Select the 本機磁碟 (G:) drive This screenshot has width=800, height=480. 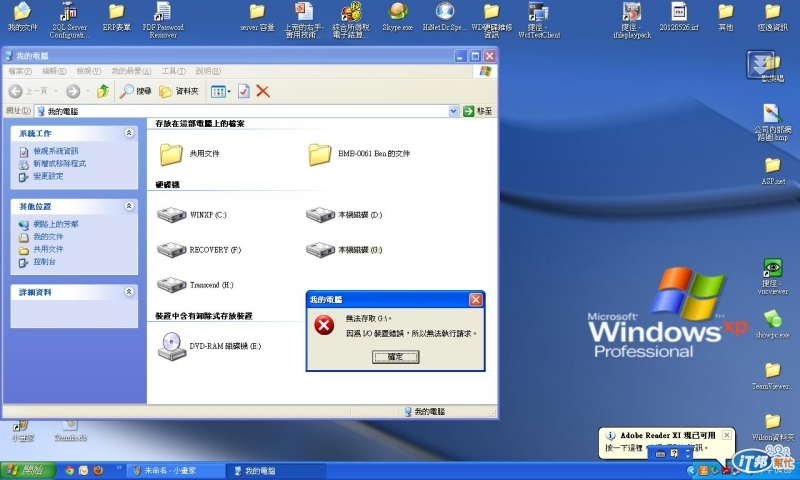[x=343, y=250]
